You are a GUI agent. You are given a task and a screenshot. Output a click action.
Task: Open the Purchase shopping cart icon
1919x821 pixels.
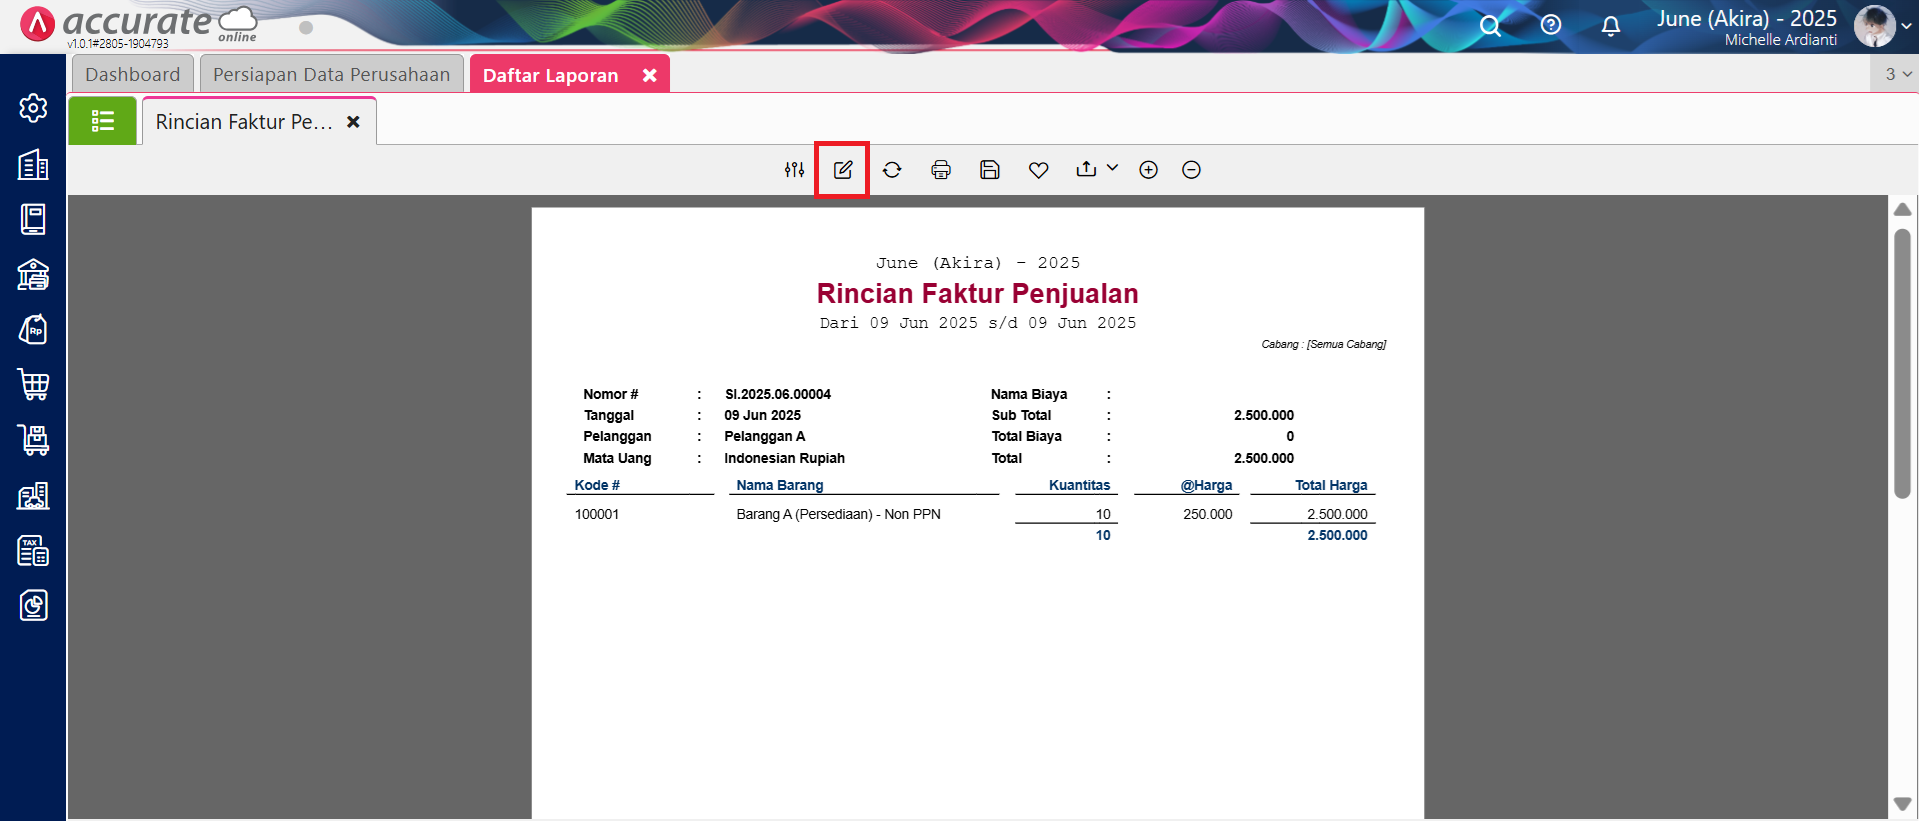[33, 385]
